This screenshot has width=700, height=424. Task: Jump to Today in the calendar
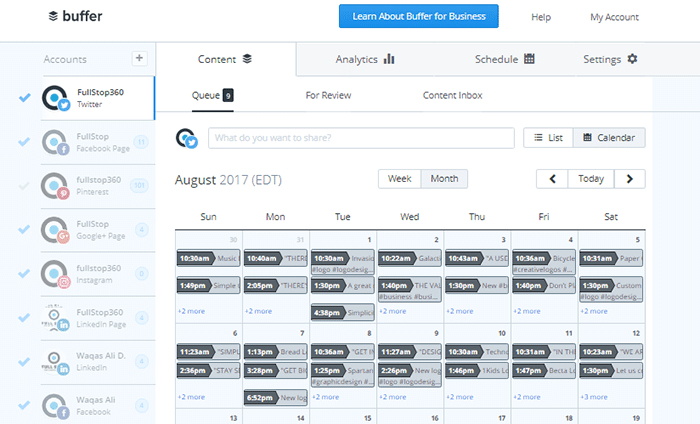click(591, 179)
